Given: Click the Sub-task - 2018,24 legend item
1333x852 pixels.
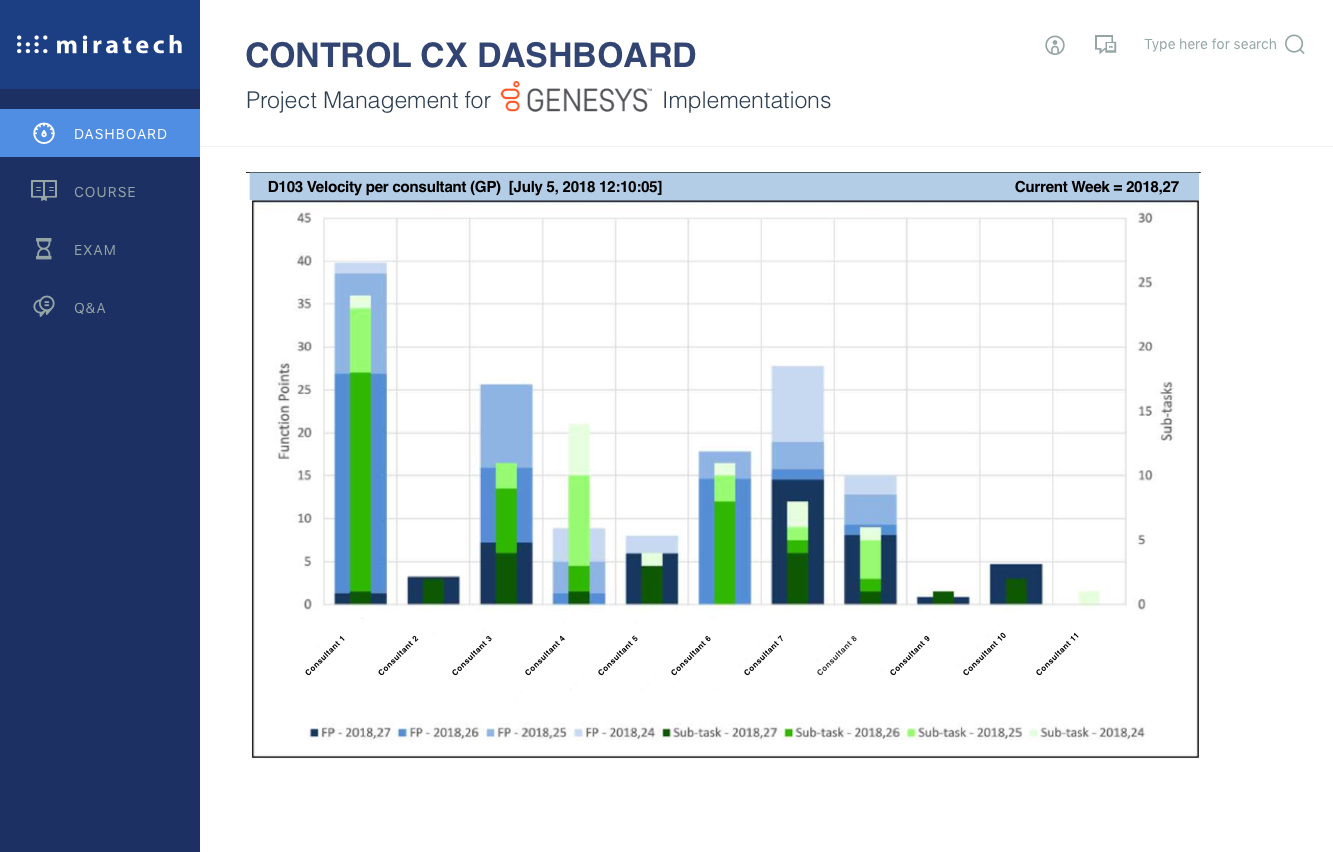Looking at the screenshot, I should 1087,733.
